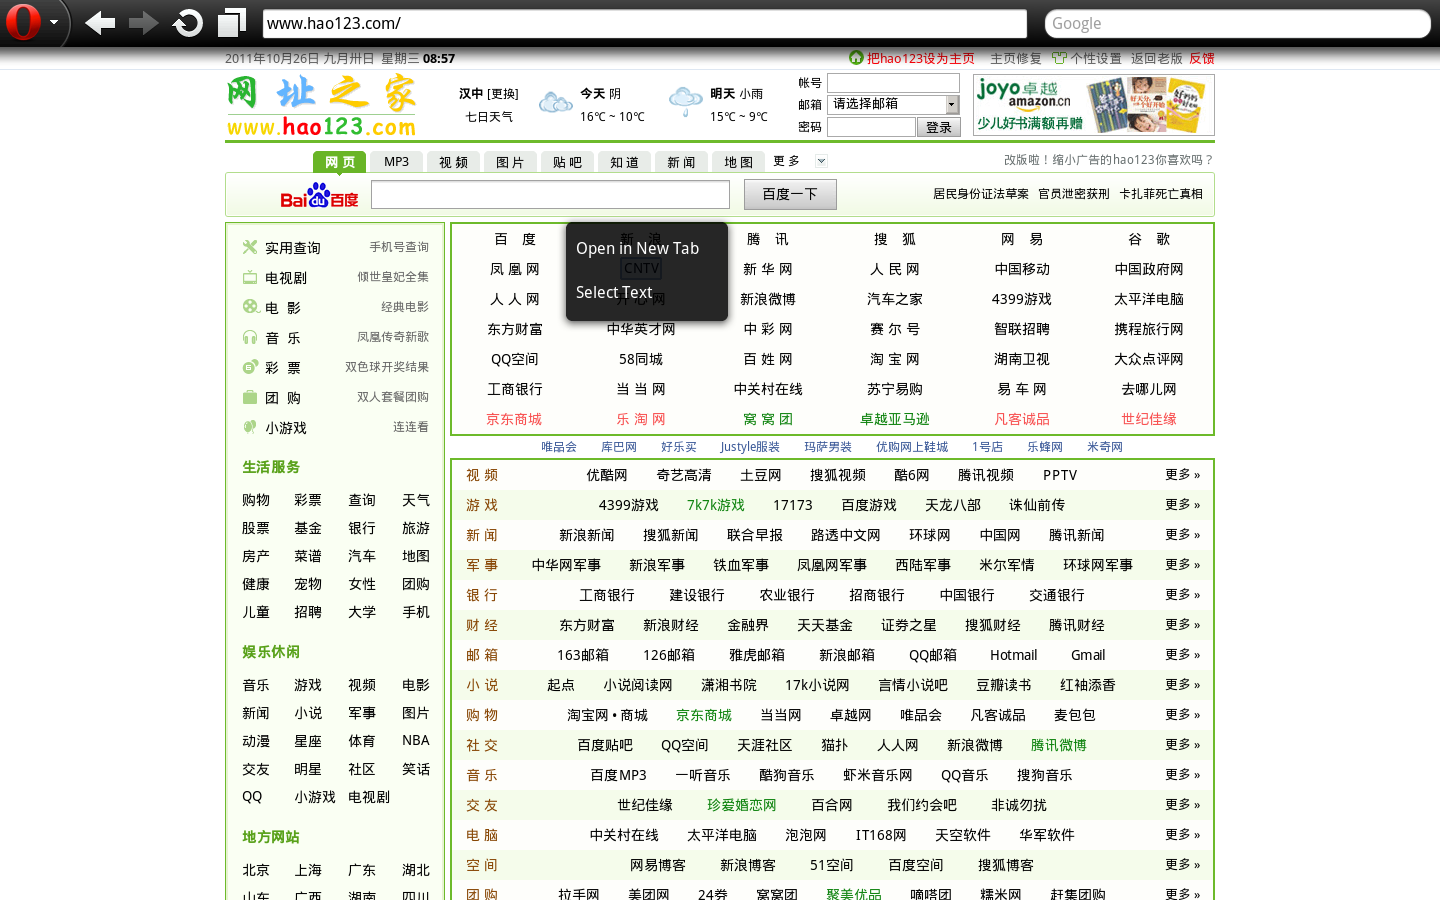This screenshot has height=900, width=1440.
Task: Click tomorrow's light rain weather icon
Action: (x=685, y=101)
